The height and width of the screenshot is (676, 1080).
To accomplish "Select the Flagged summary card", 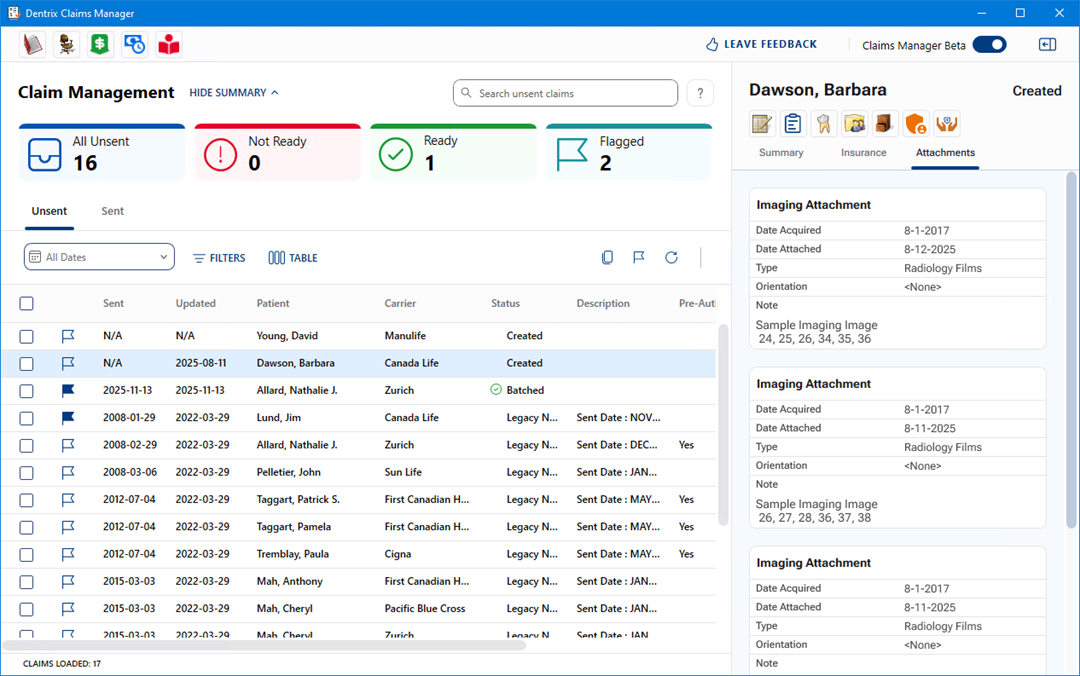I will pyautogui.click(x=628, y=153).
